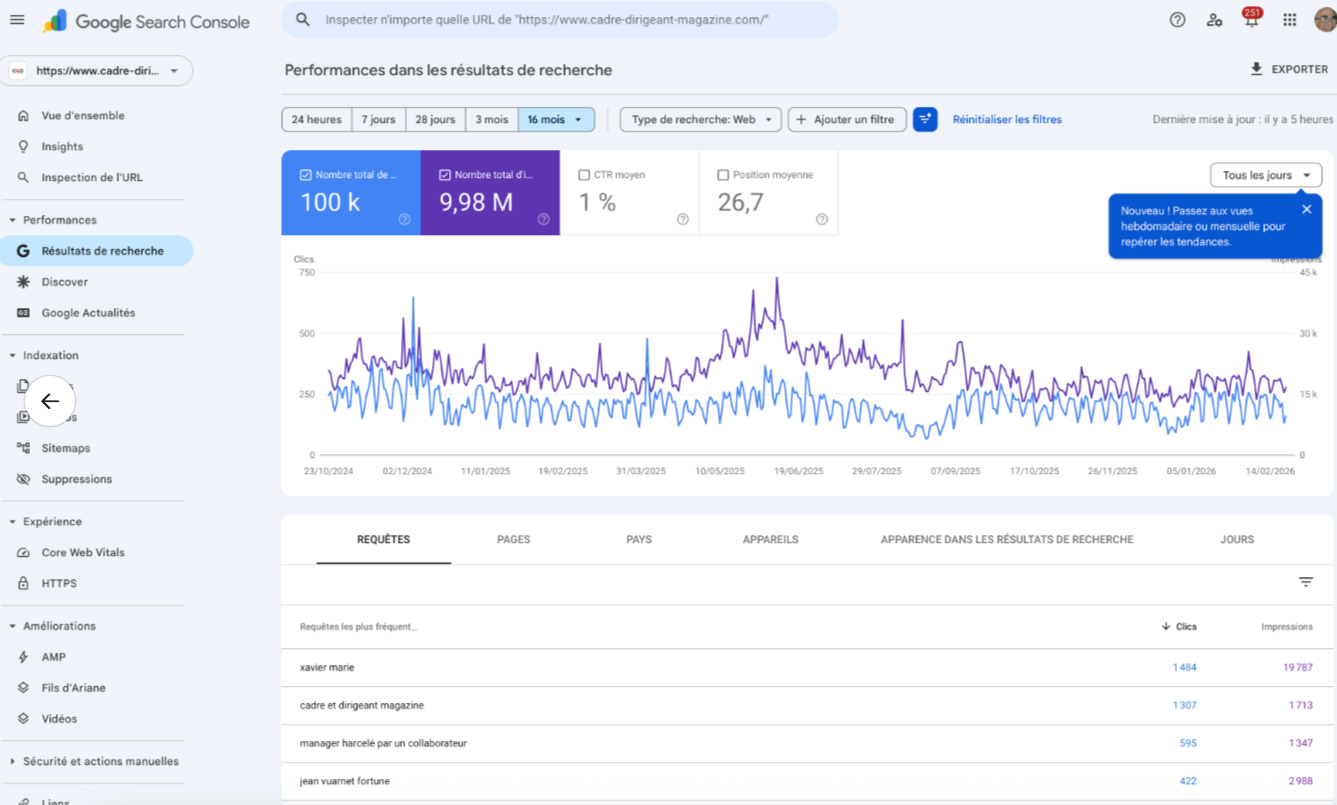Click help icon on impressions card
Viewport: 1337px width, 805px height.
coord(543,219)
